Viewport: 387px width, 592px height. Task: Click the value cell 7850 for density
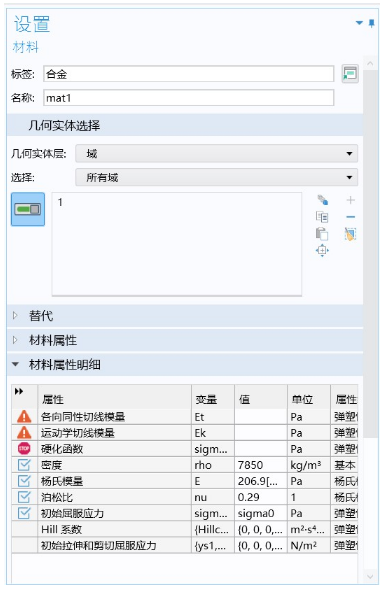tap(261, 465)
